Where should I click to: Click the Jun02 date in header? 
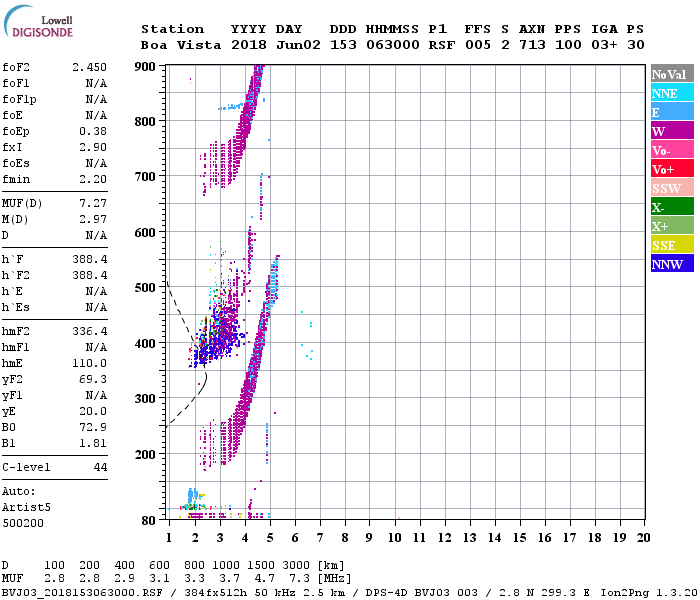(x=298, y=45)
